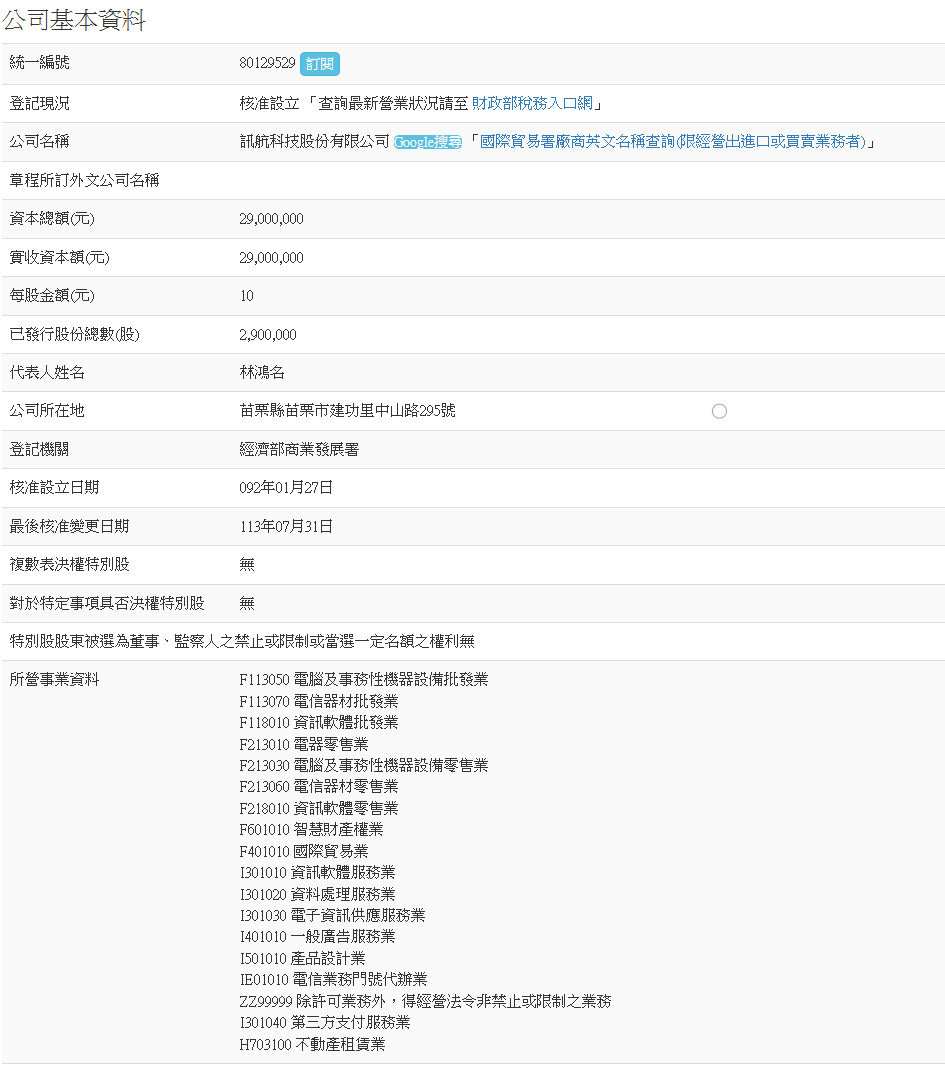Click business item F401010 國際貿易業
This screenshot has width=945, height=1065.
point(304,851)
